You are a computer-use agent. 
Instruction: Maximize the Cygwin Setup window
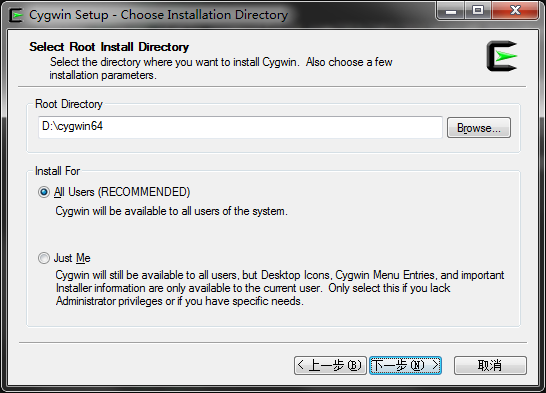tap(478, 11)
